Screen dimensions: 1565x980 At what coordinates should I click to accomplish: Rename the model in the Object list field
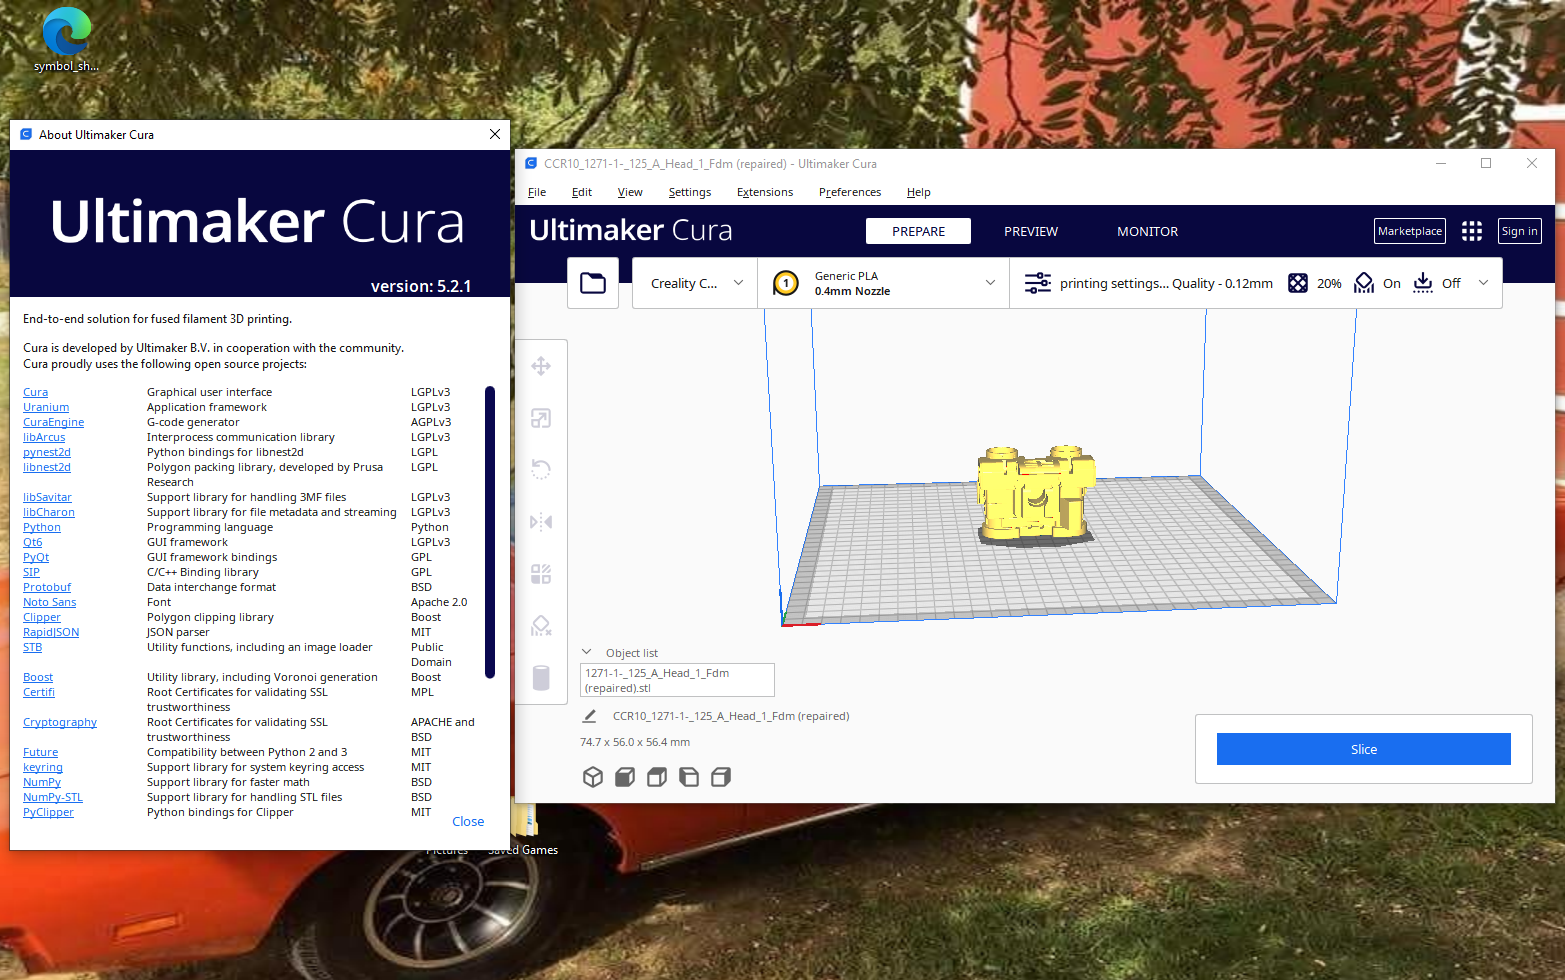tap(677, 680)
